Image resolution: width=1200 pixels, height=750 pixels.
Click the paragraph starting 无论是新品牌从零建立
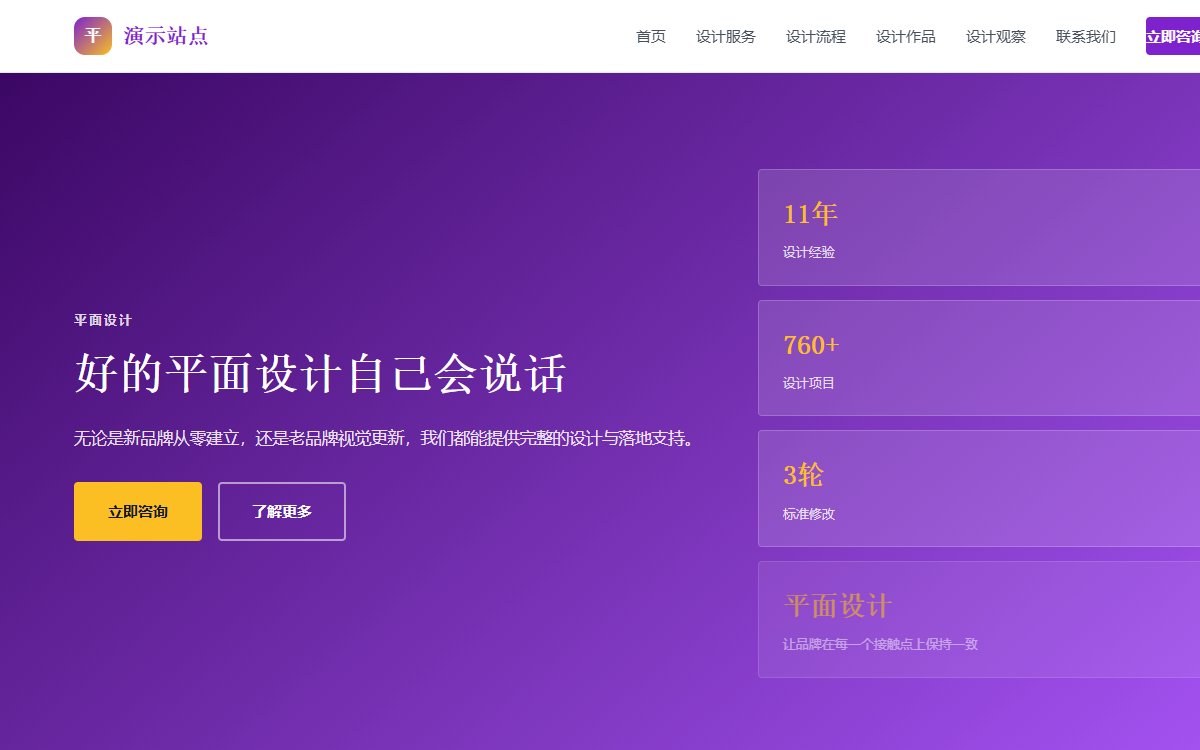point(385,438)
